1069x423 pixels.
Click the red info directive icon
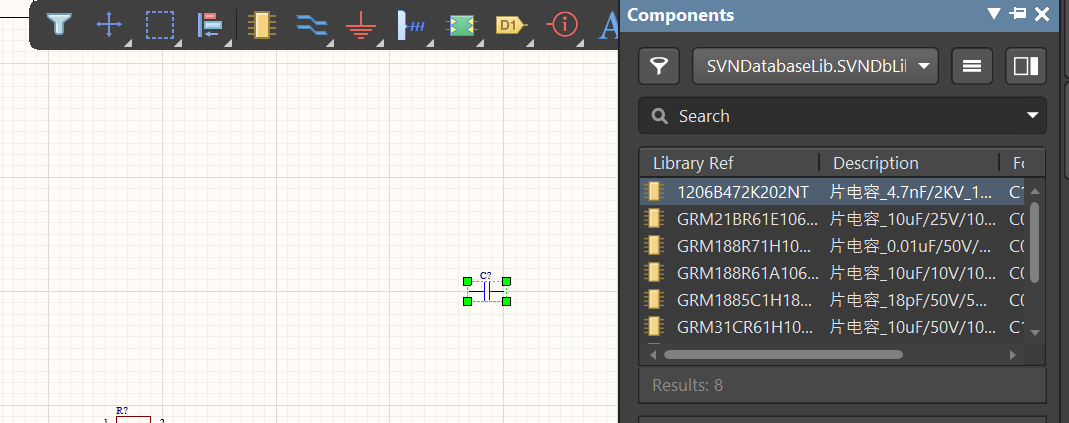[562, 25]
